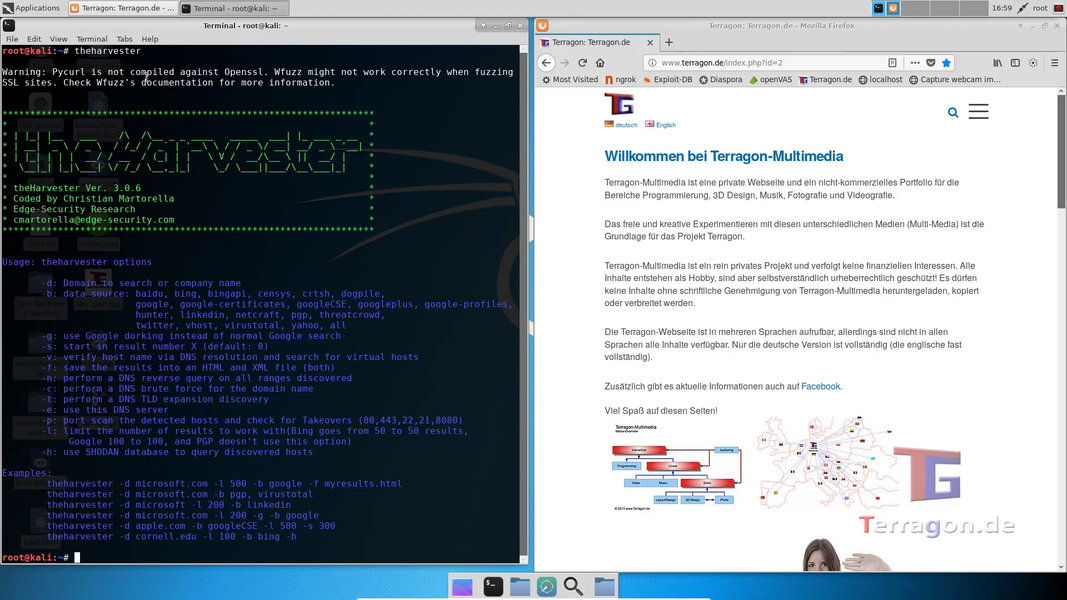Viewport: 1067px width, 600px height.
Task: Select Terragon.de tab in Firefox
Action: coord(597,42)
